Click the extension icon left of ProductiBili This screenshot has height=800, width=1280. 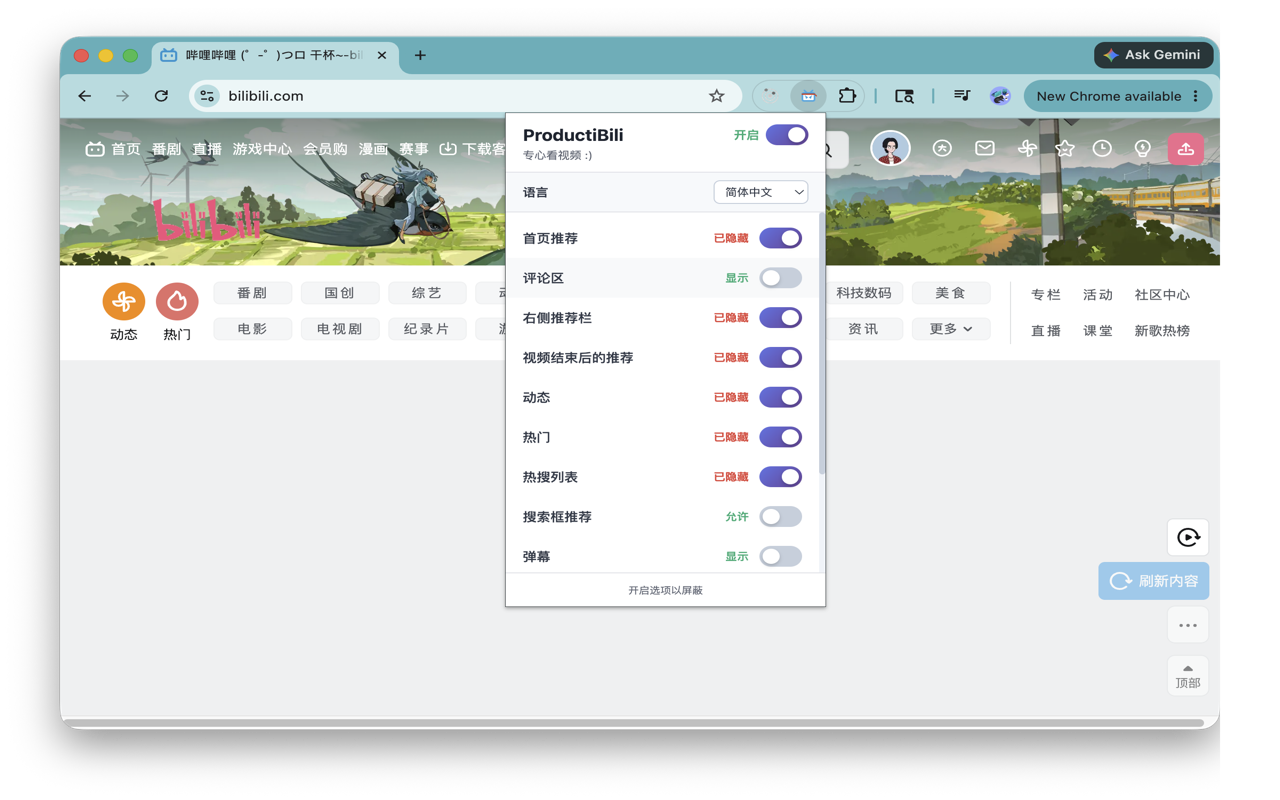[x=770, y=96]
